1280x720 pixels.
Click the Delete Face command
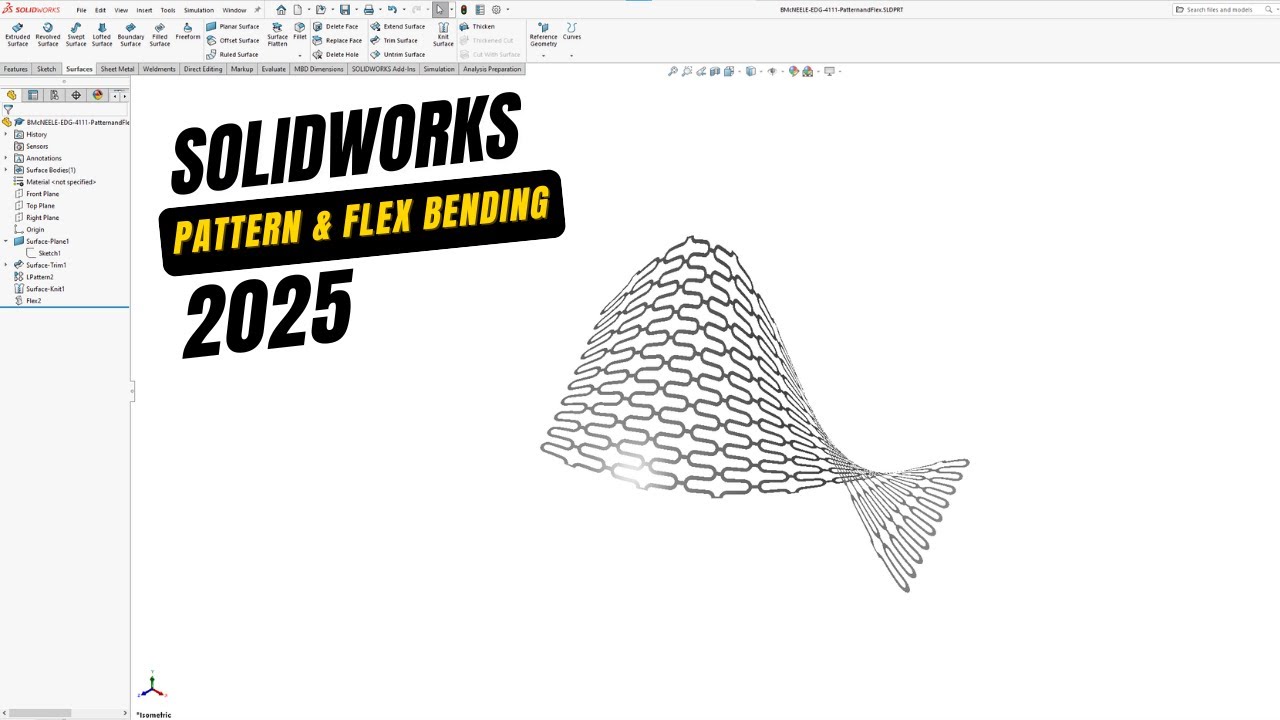(x=335, y=27)
